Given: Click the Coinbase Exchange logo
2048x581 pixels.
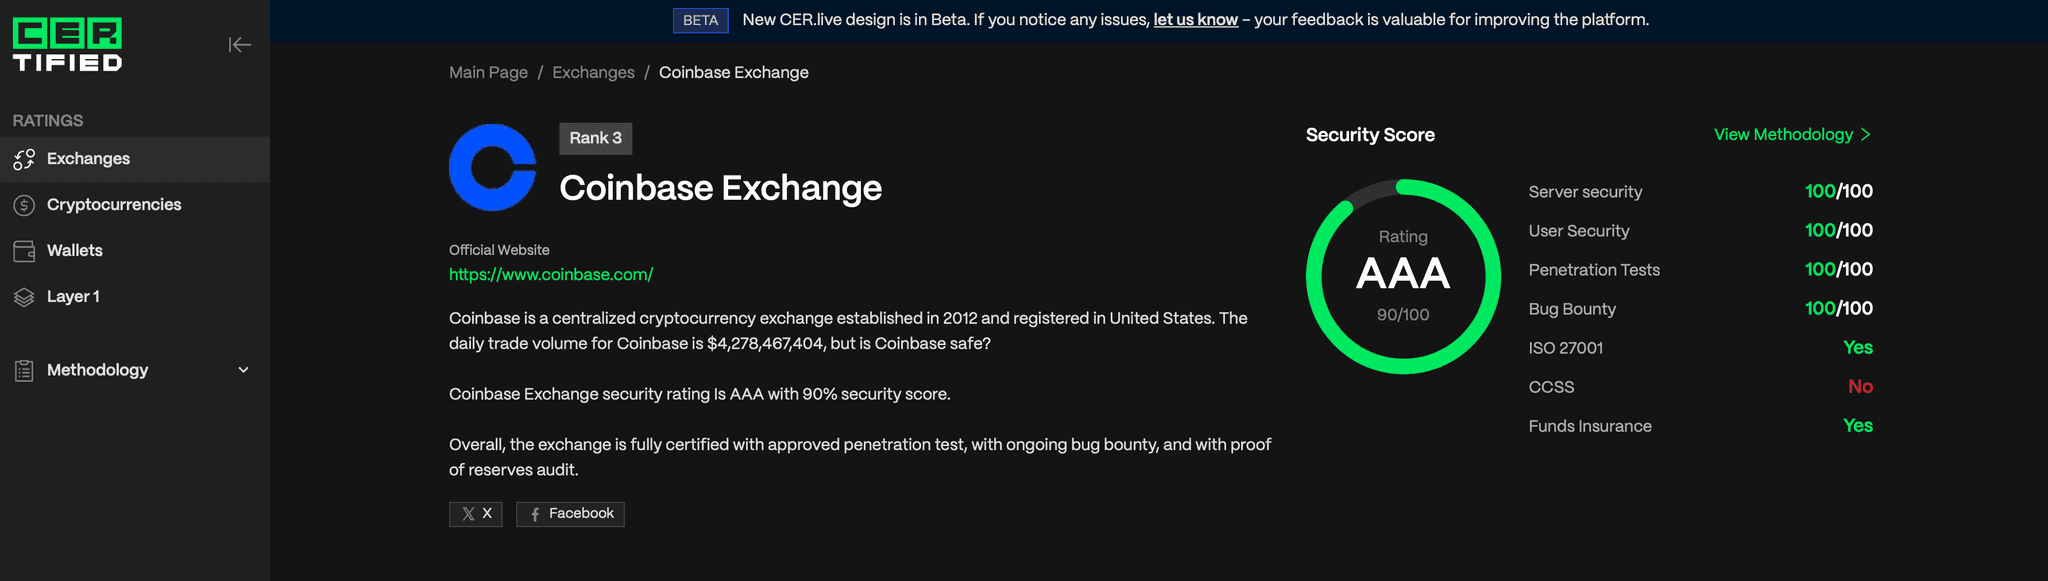Looking at the screenshot, I should point(493,168).
